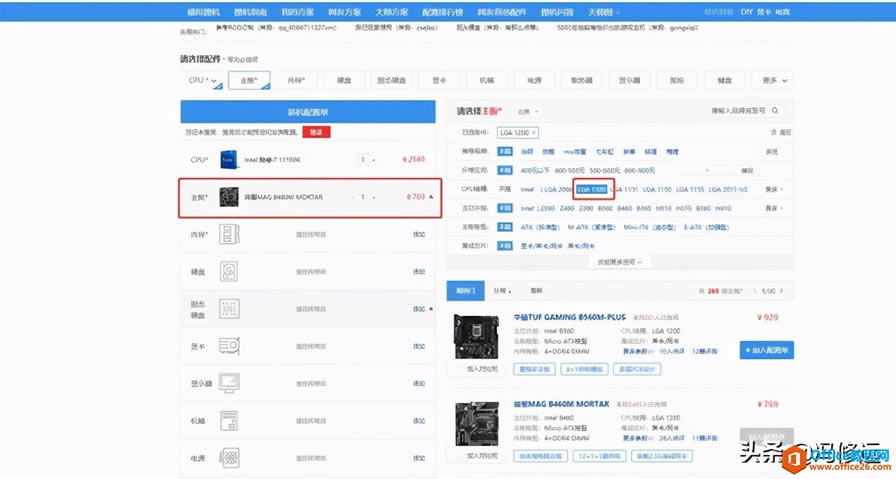Image resolution: width=896 pixels, height=479 pixels.
Task: Open the TUF GAMING B560M-PLUS product link
Action: pyautogui.click(x=570, y=317)
